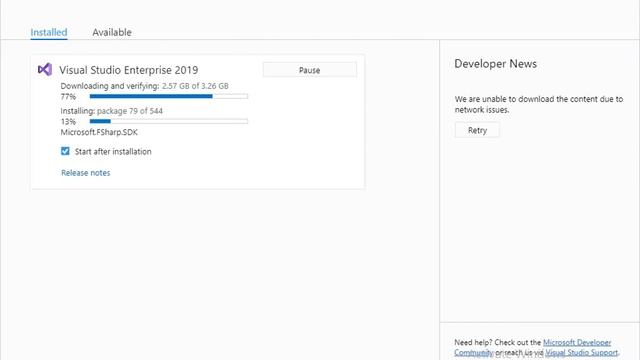The width and height of the screenshot is (640, 360).
Task: Click the 13% install percentage label
Action: tap(68, 122)
